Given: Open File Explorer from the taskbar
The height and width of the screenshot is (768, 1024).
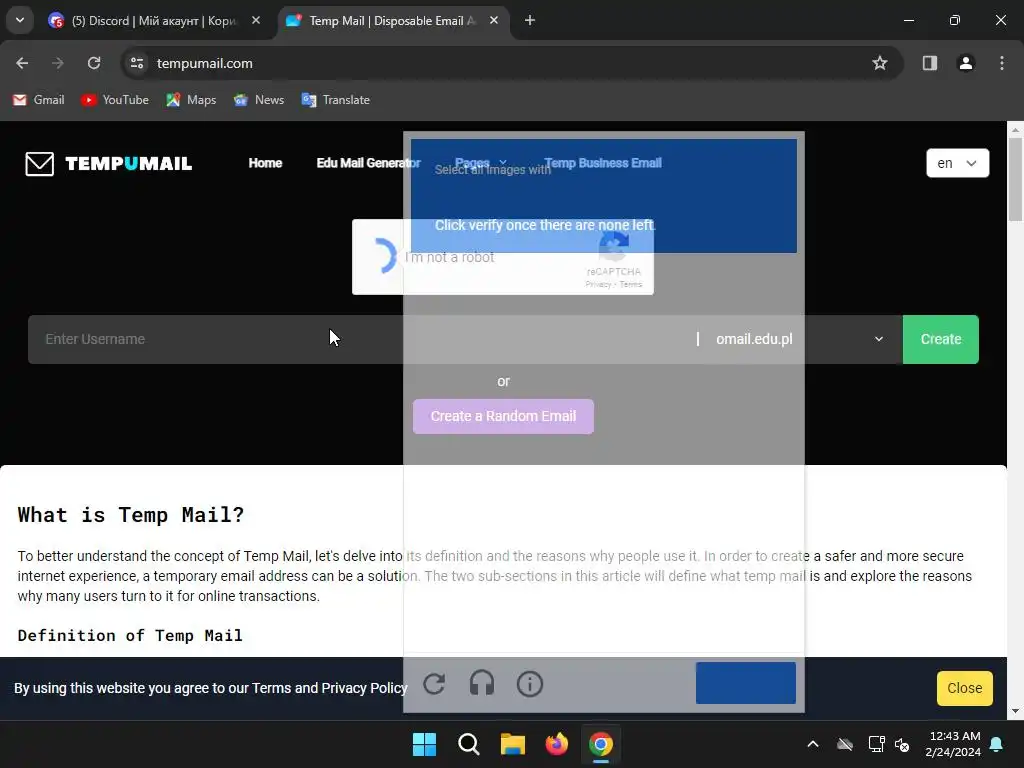Looking at the screenshot, I should [513, 744].
